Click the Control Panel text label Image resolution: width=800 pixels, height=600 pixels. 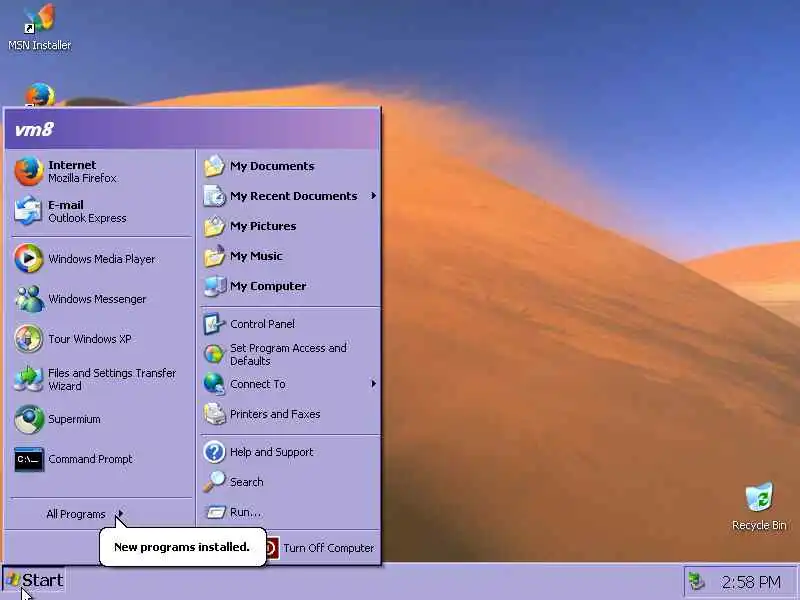[x=262, y=324]
